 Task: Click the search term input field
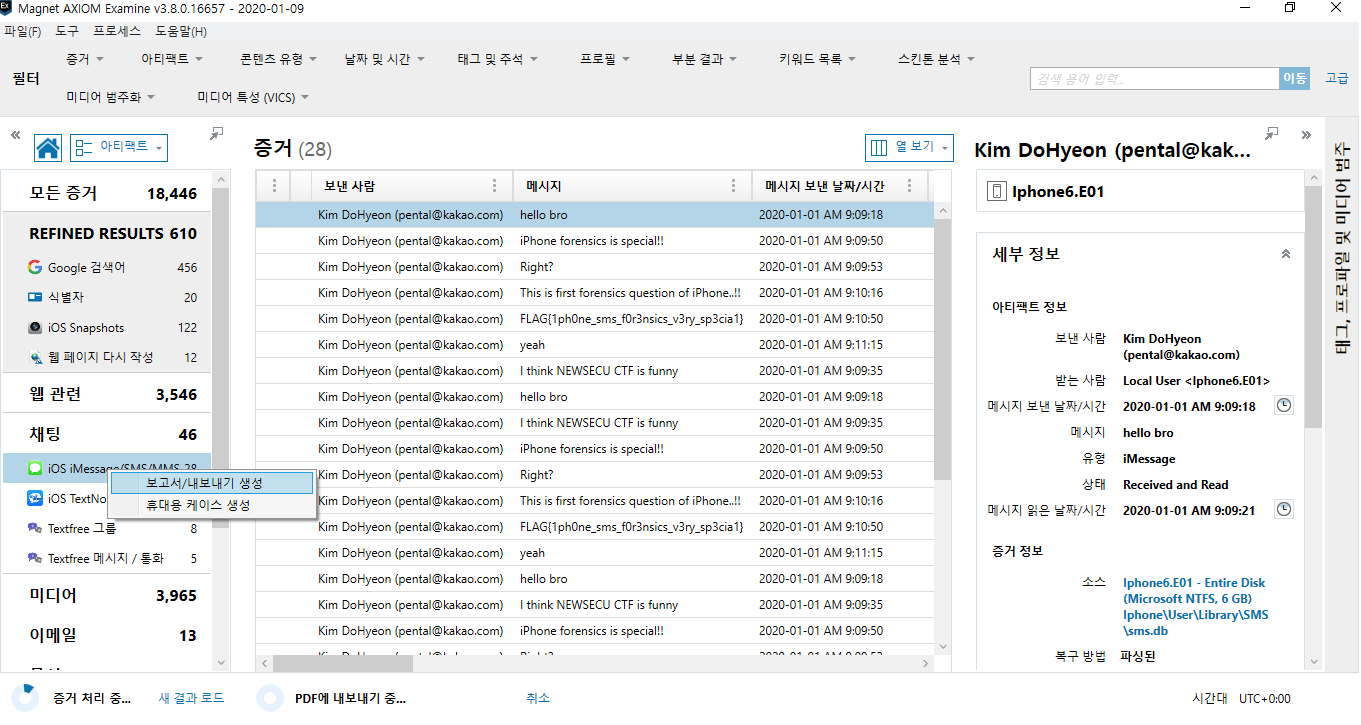[x=1155, y=78]
